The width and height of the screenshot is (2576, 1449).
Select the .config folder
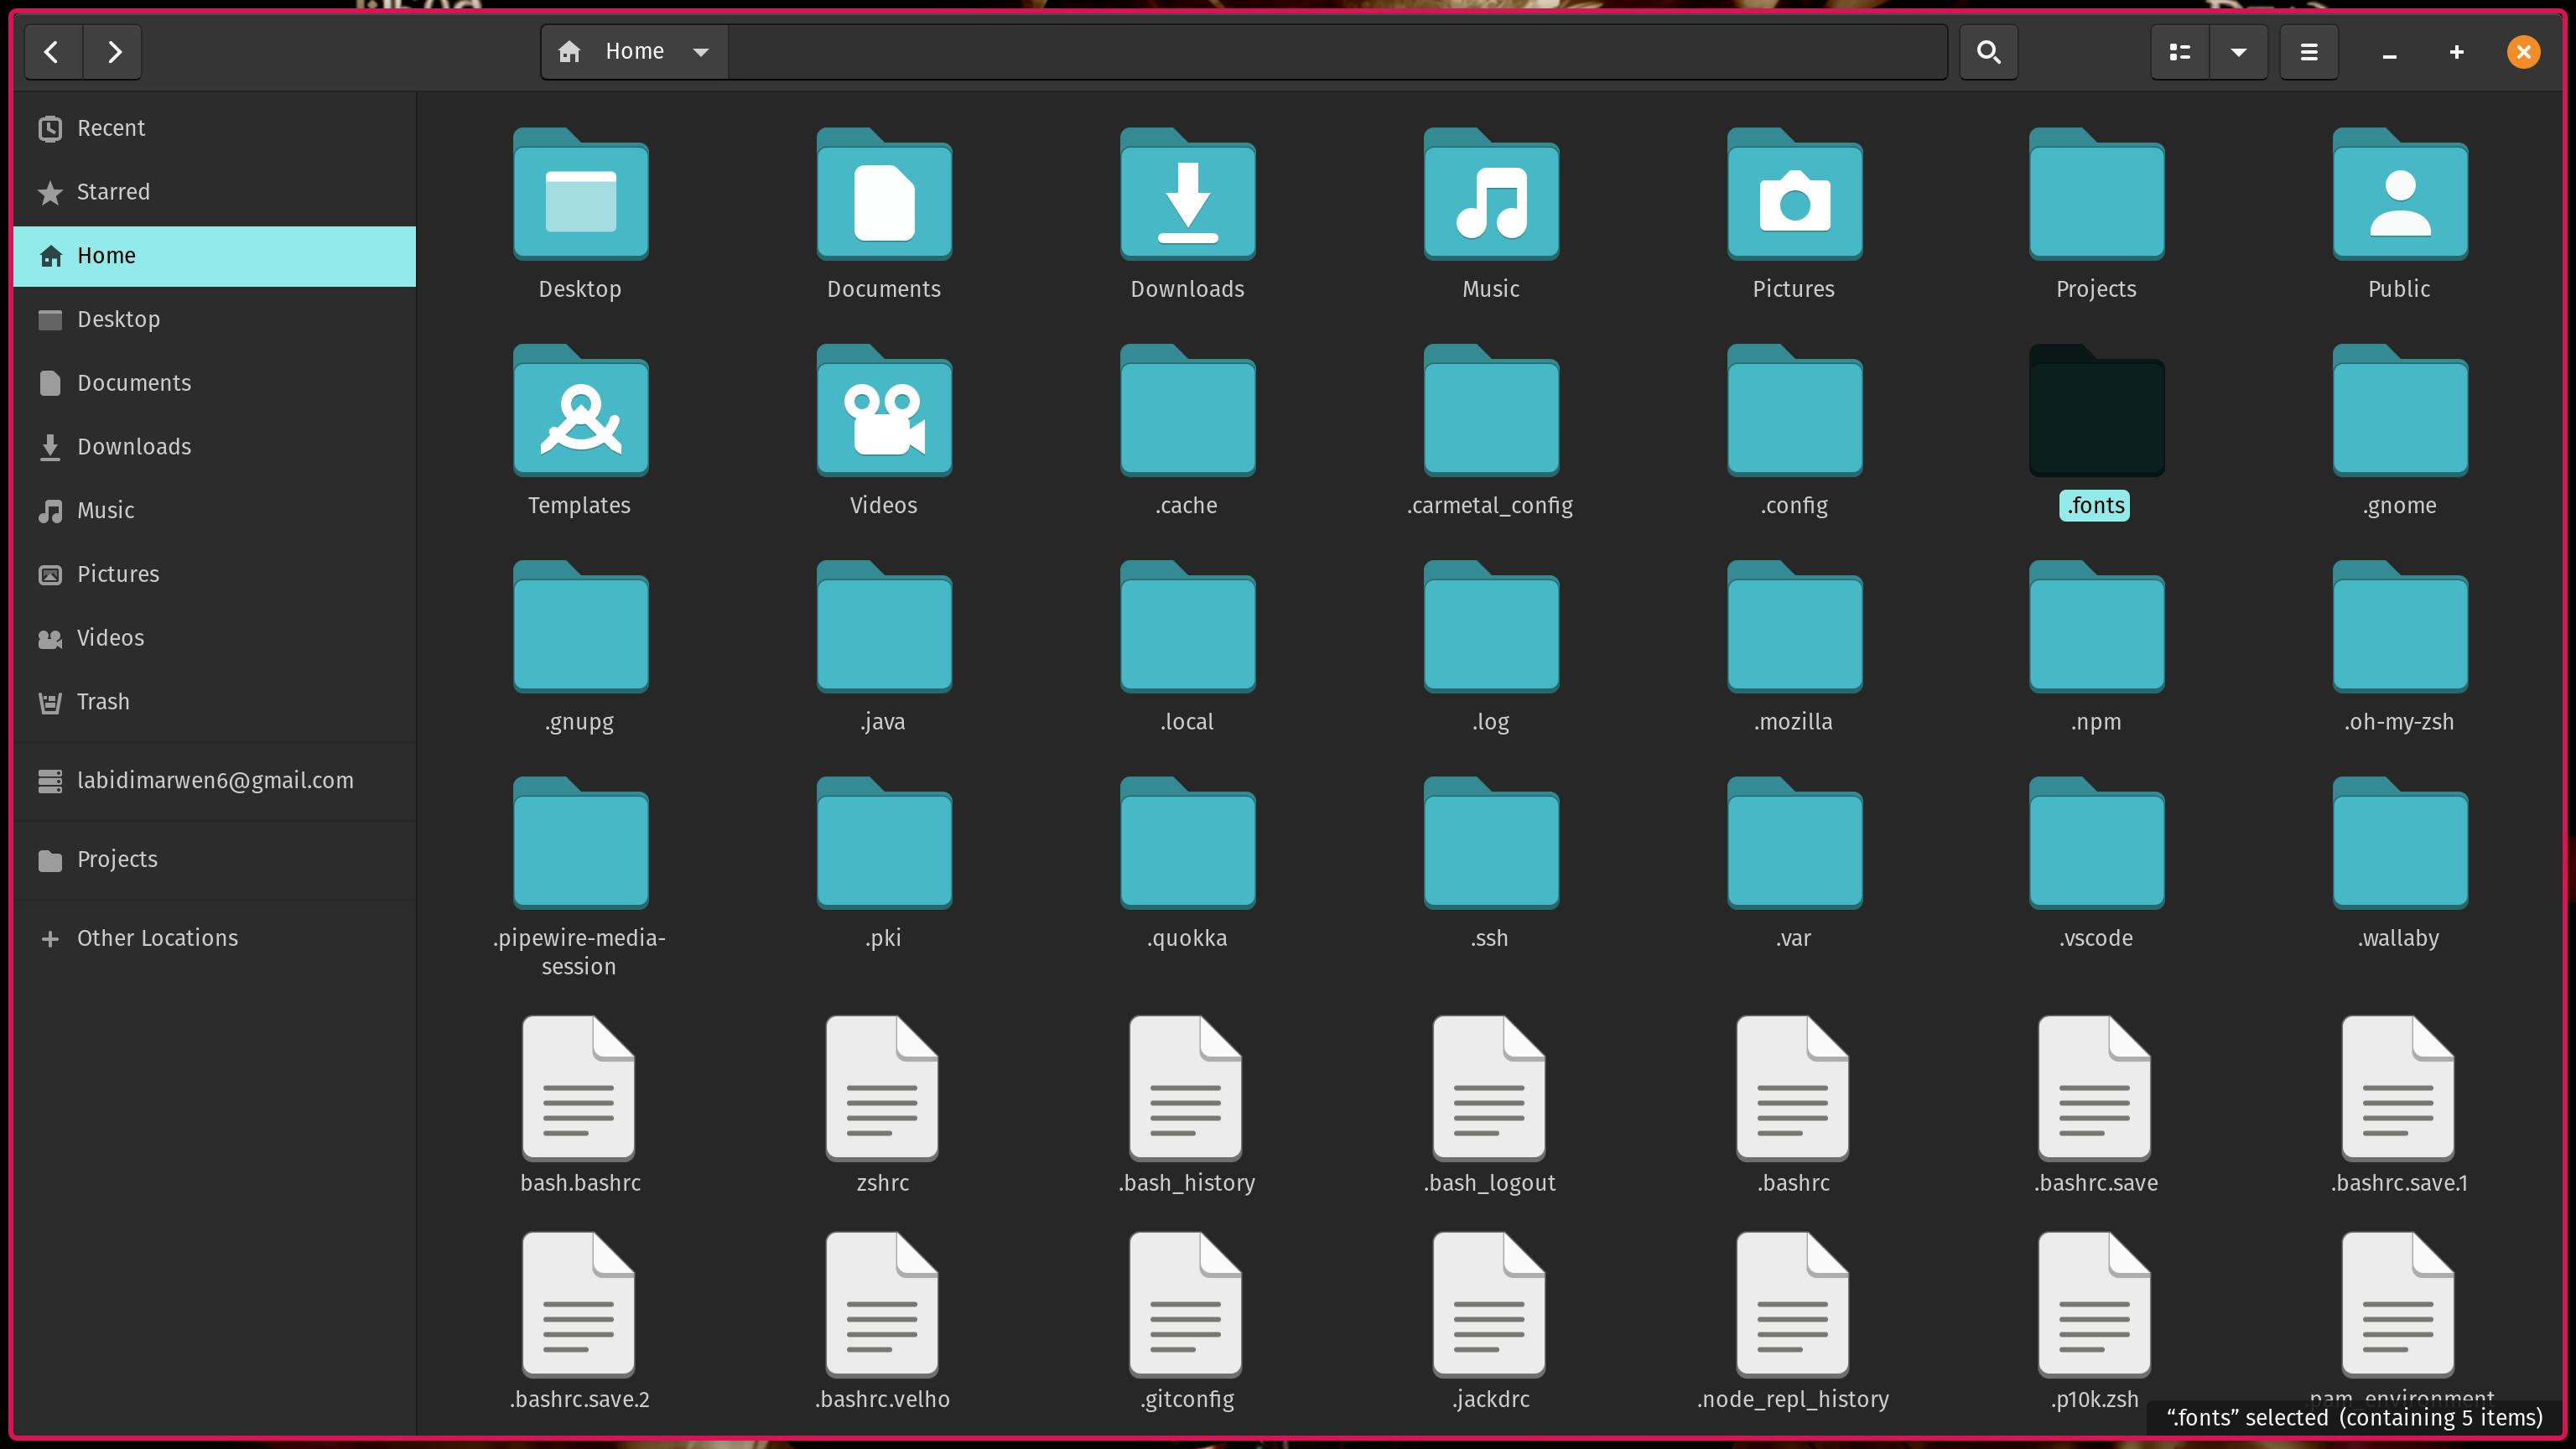1794,410
